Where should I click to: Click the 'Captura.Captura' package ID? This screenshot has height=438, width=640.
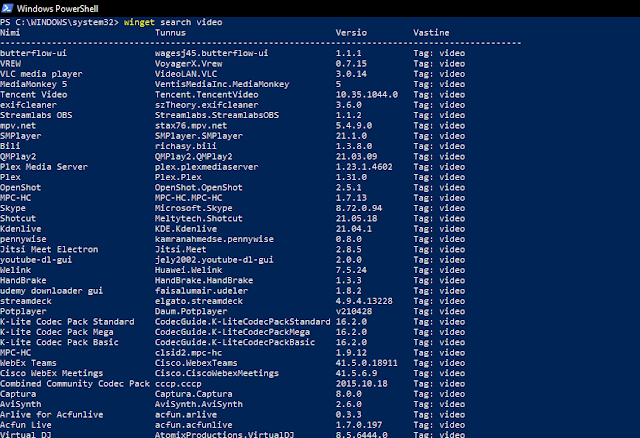(x=193, y=394)
